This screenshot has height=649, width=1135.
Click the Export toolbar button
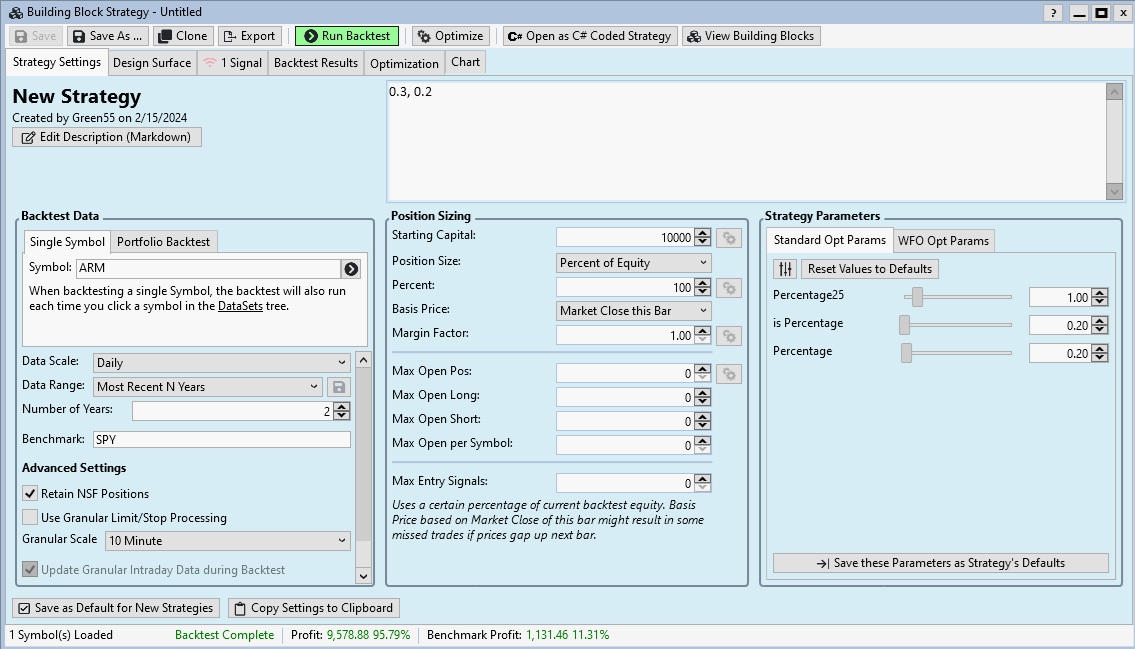pyautogui.click(x=249, y=36)
